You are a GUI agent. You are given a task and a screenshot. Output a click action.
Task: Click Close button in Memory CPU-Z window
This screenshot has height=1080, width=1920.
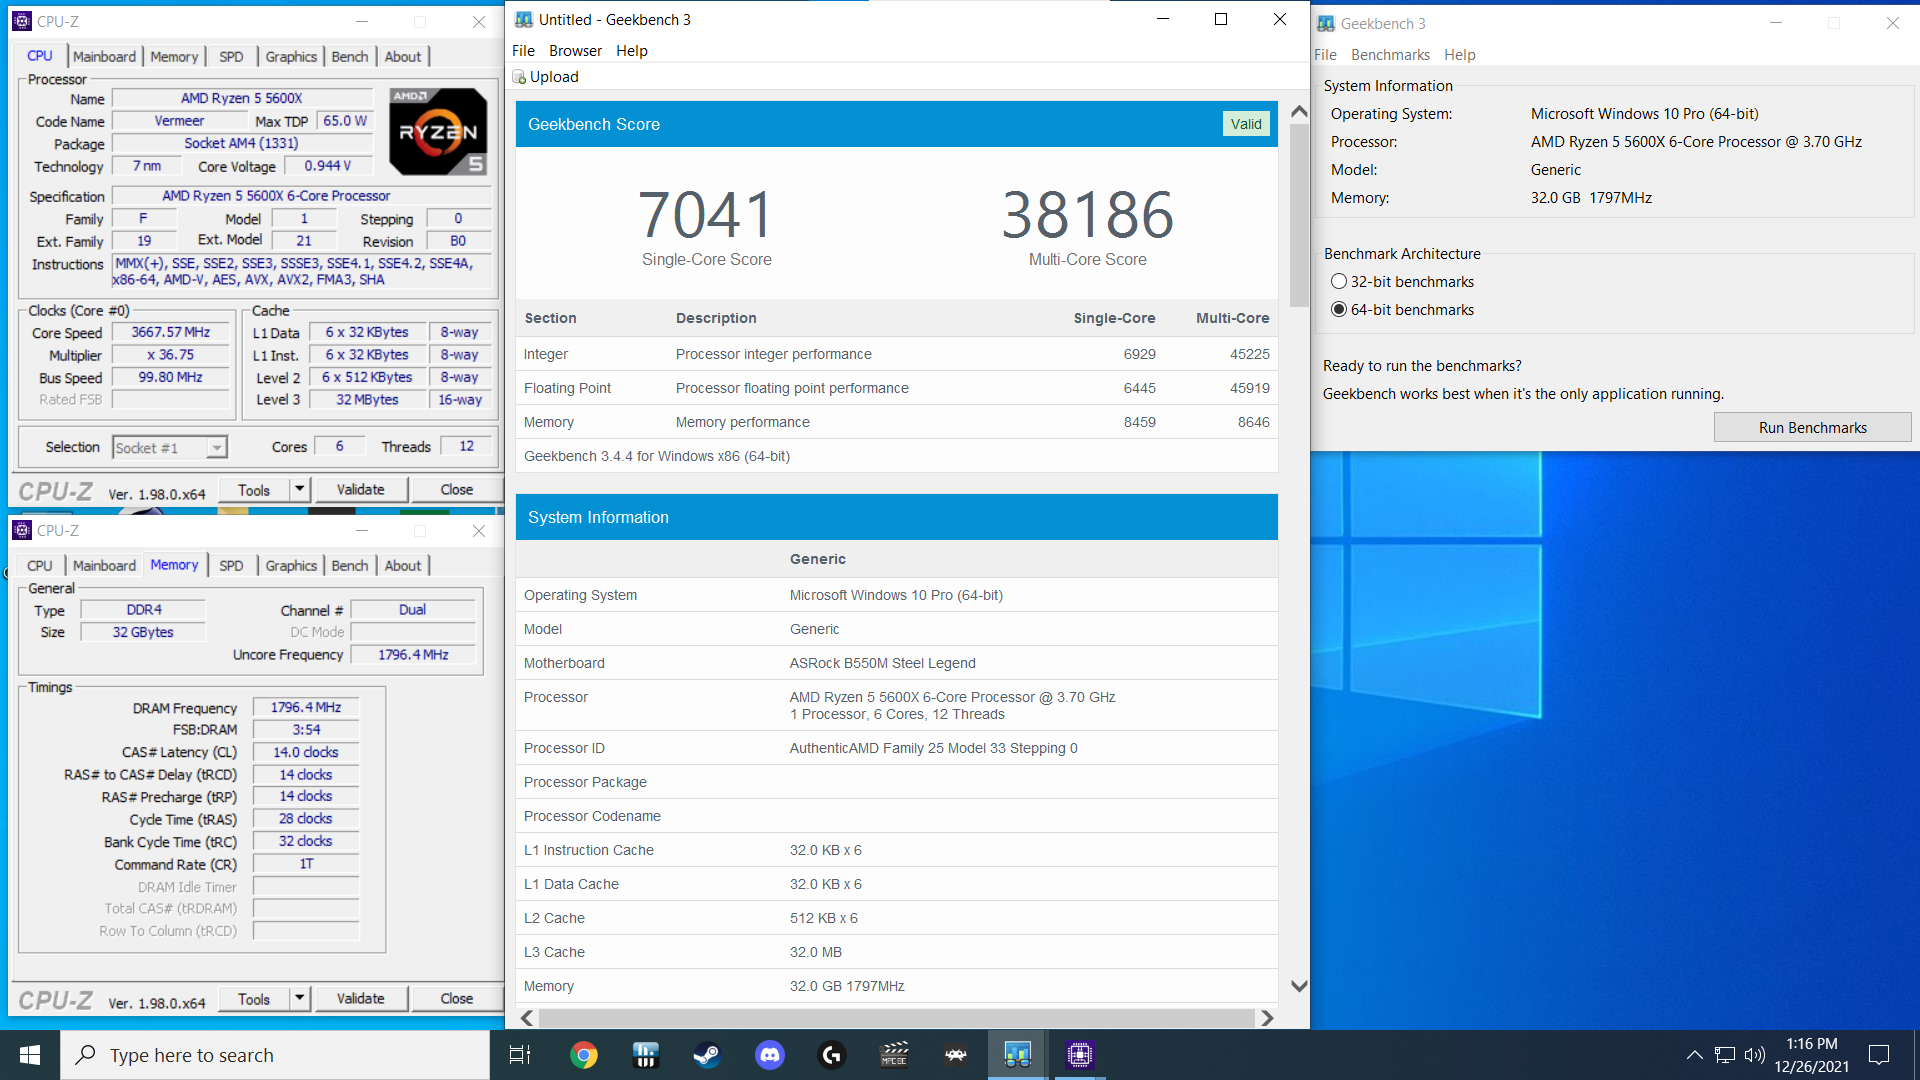click(x=457, y=999)
